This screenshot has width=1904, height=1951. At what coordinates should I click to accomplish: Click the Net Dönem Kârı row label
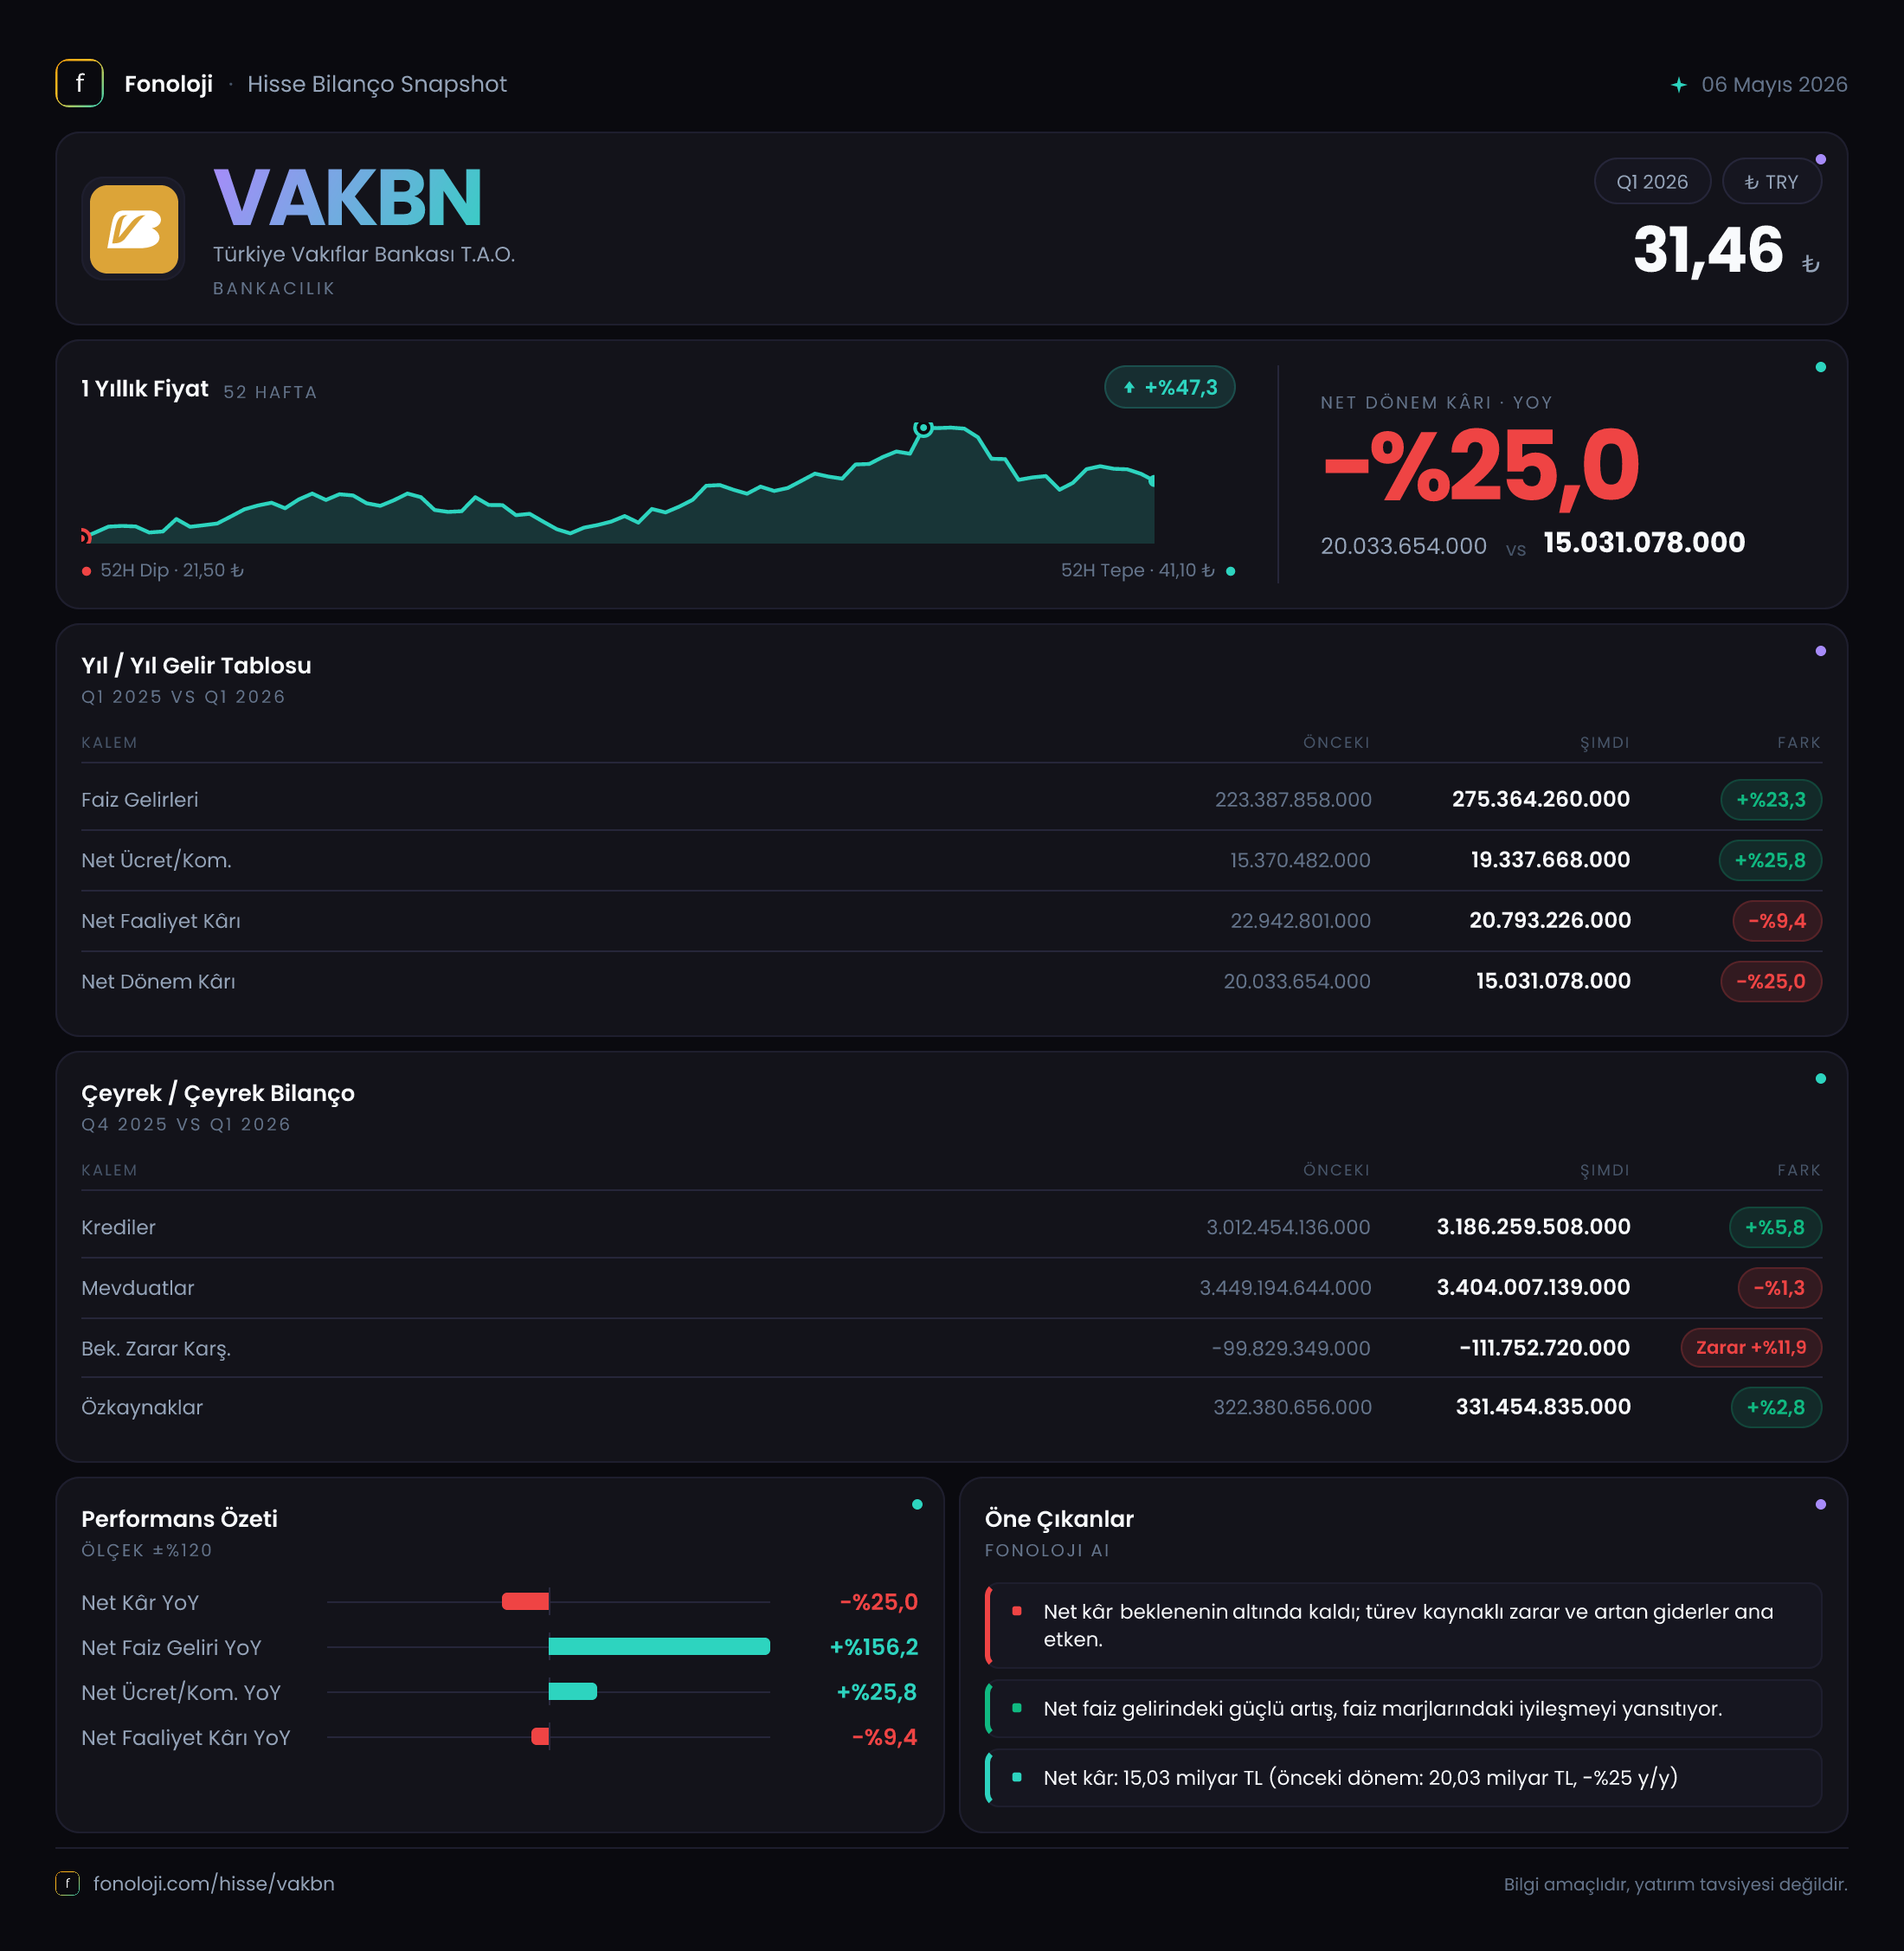pyautogui.click(x=158, y=981)
